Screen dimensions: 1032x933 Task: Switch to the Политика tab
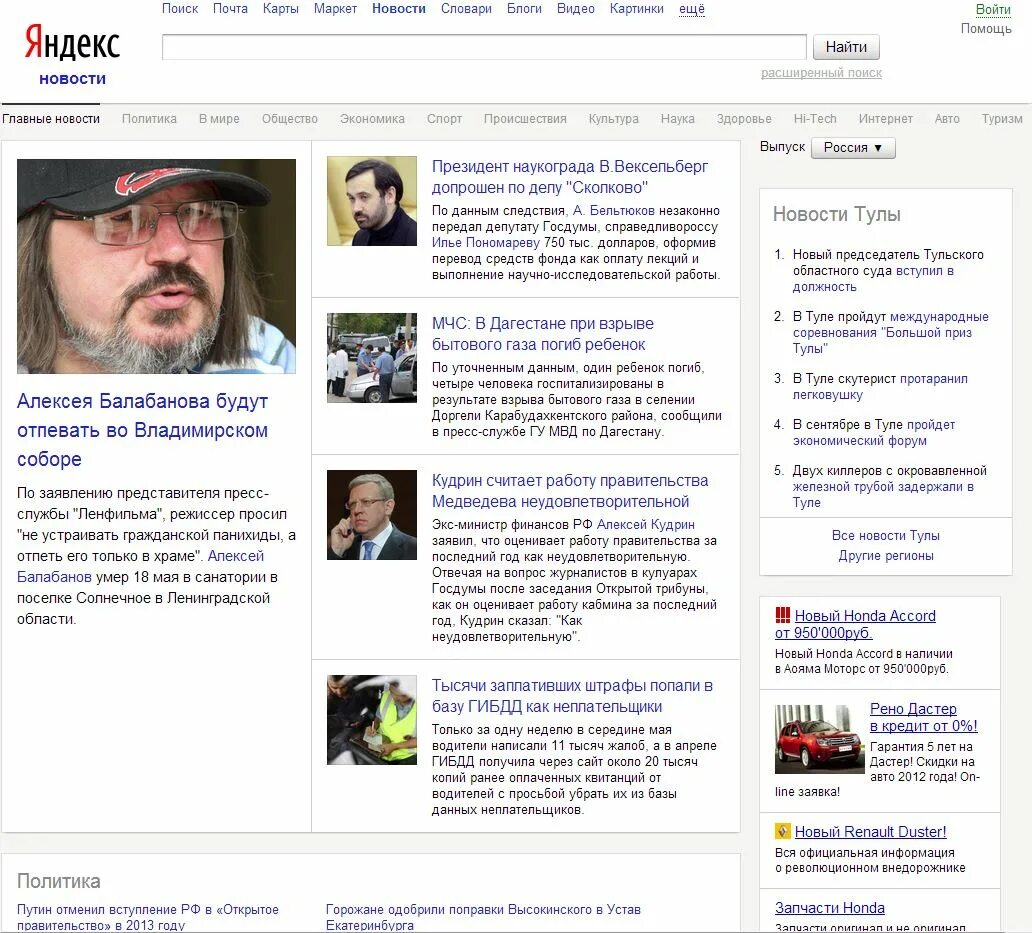149,119
